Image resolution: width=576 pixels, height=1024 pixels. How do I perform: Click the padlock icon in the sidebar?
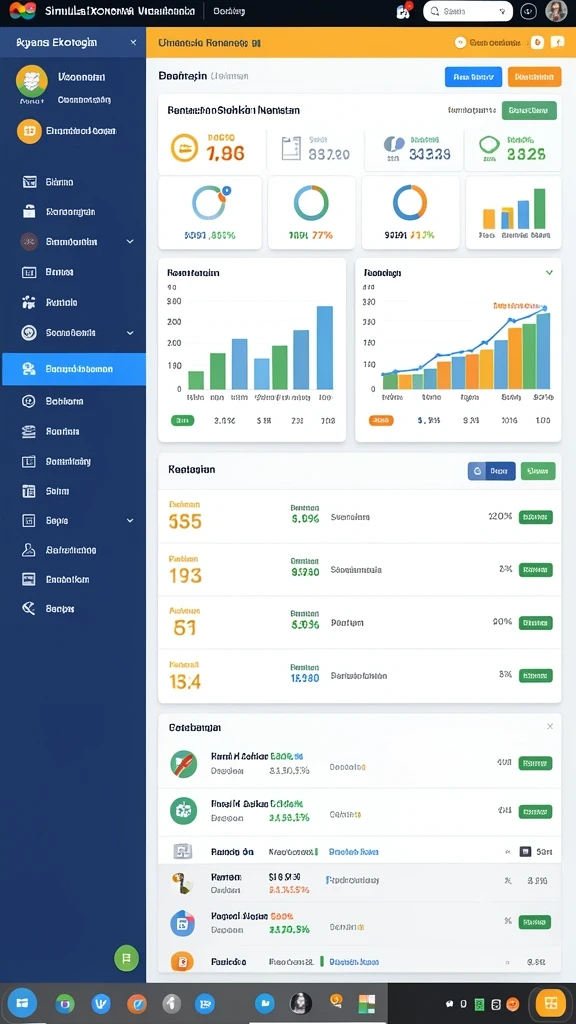[29, 212]
